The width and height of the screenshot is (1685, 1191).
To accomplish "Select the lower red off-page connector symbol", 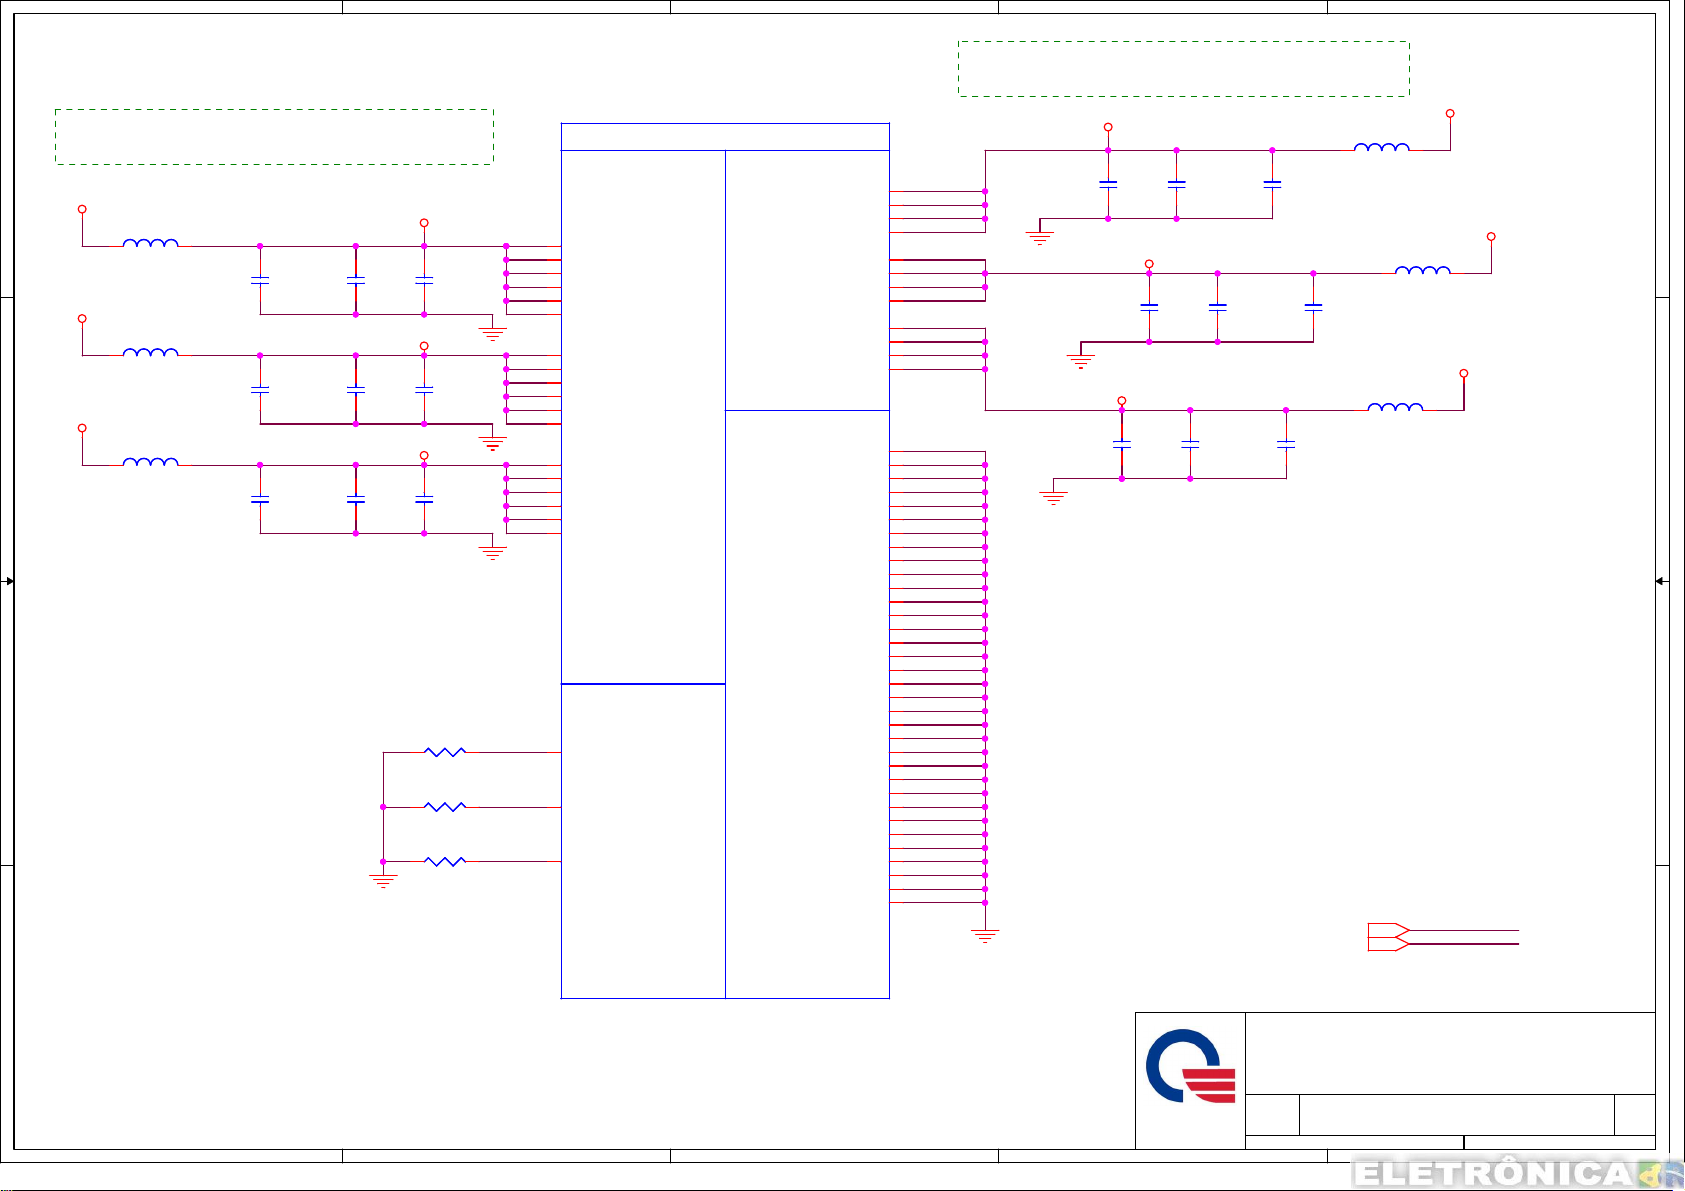I will tap(1389, 944).
